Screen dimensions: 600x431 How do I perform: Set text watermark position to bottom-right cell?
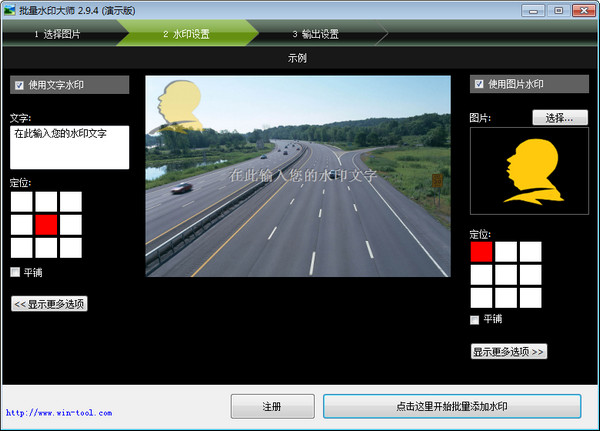click(71, 248)
